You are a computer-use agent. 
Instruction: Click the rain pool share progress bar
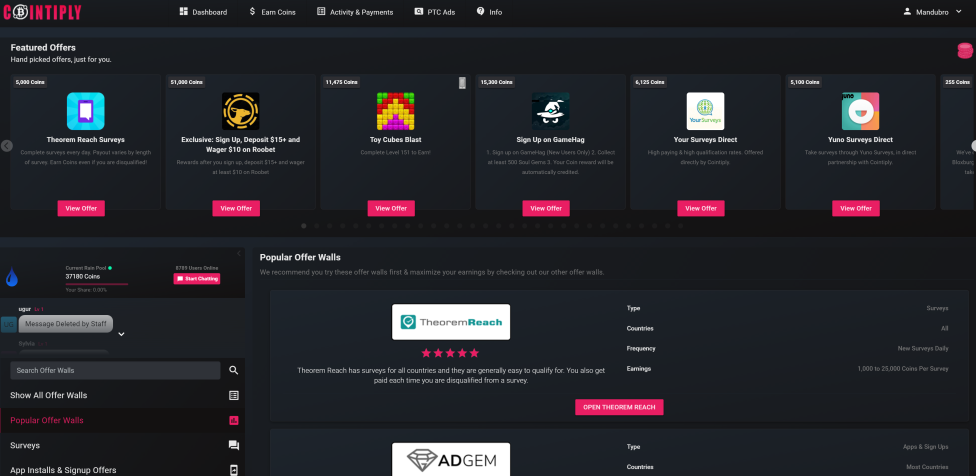pyautogui.click(x=96, y=284)
